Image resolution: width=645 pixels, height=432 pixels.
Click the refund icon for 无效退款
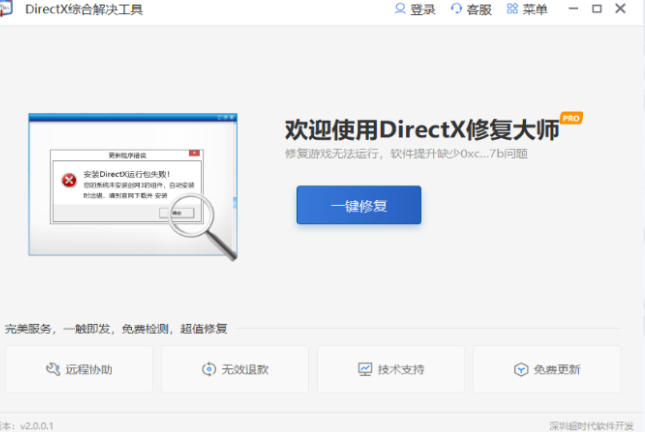click(x=209, y=370)
